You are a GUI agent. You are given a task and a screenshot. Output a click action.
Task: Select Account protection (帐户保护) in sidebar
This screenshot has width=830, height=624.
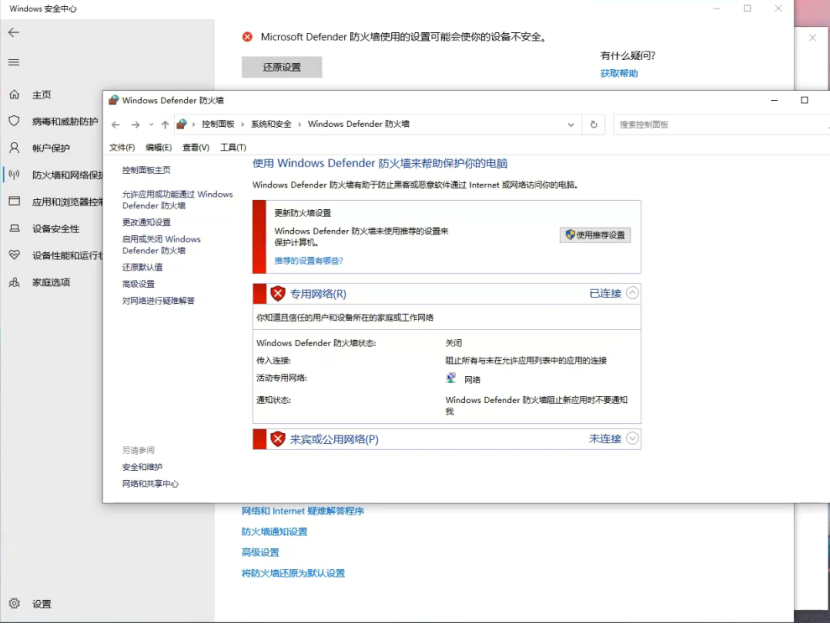(x=50, y=148)
